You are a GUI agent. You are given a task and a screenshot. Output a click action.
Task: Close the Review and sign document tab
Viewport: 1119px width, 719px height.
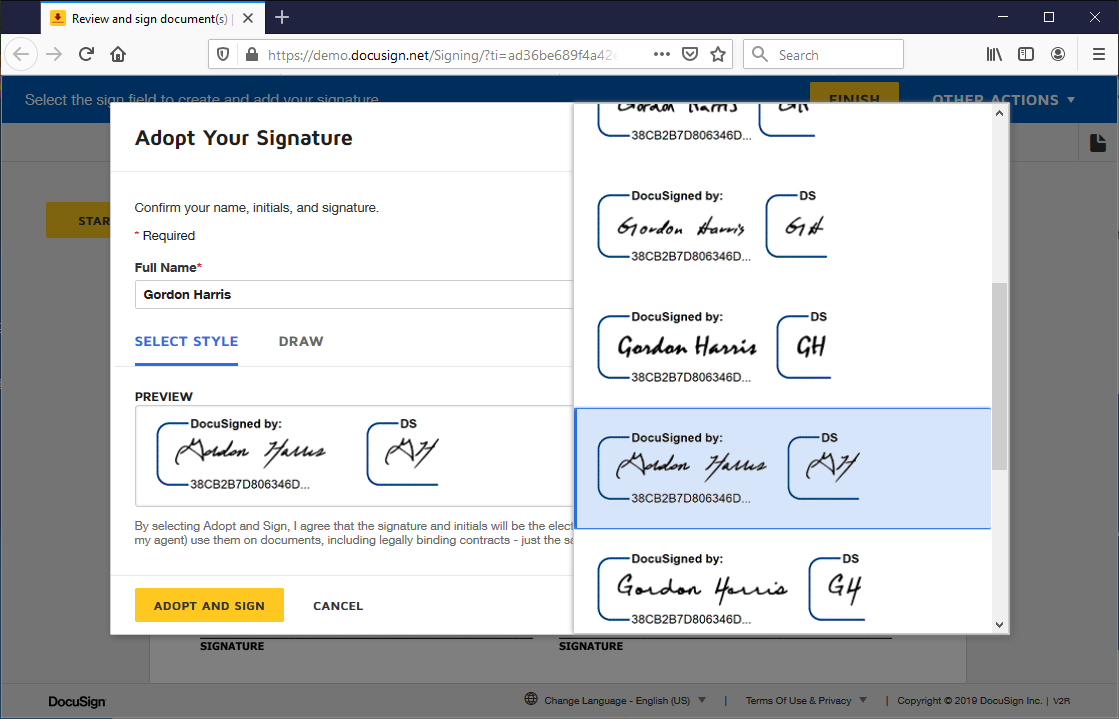click(248, 18)
